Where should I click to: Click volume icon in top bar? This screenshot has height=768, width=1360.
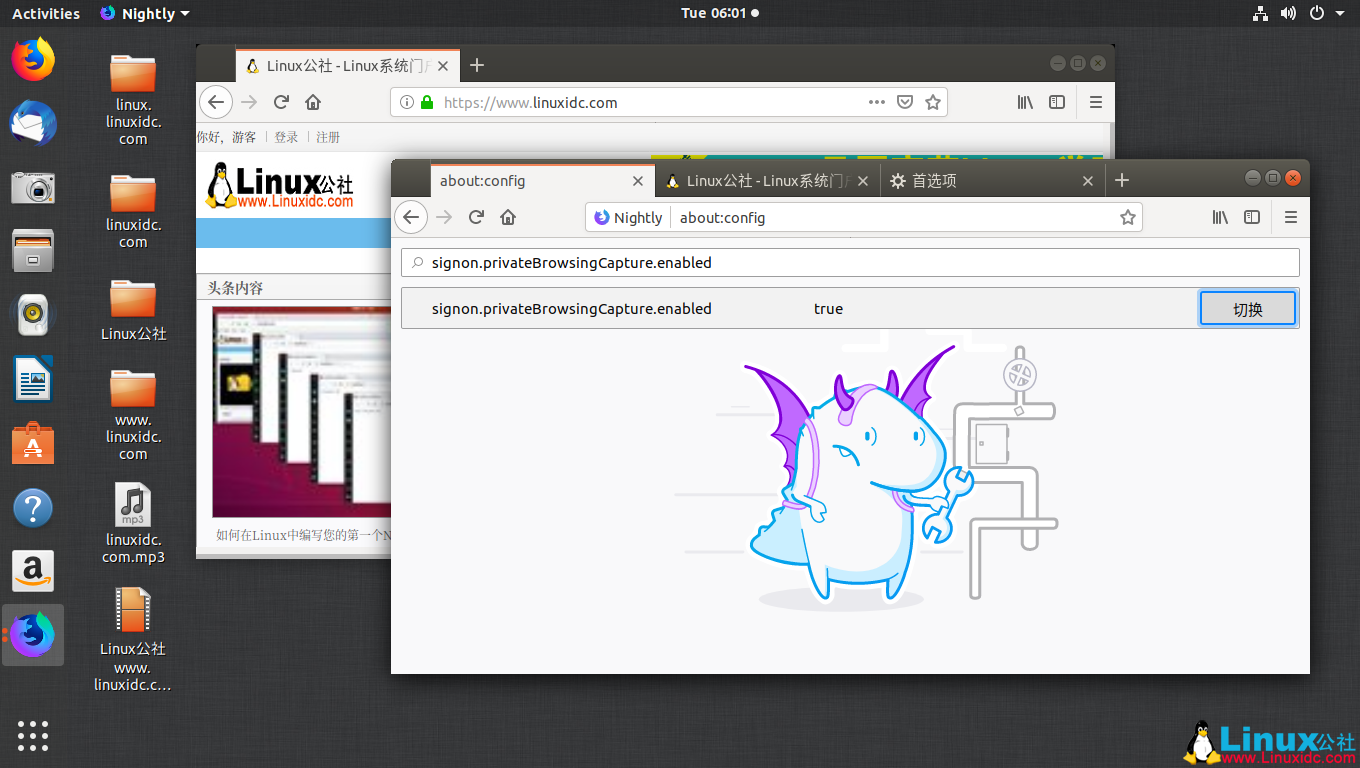[x=1288, y=13]
